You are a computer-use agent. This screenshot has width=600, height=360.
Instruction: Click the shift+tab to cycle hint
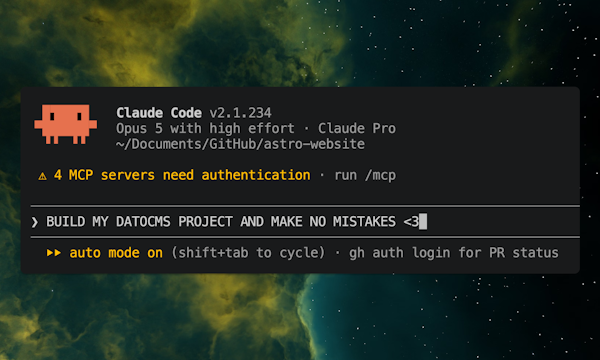pyautogui.click(x=248, y=253)
